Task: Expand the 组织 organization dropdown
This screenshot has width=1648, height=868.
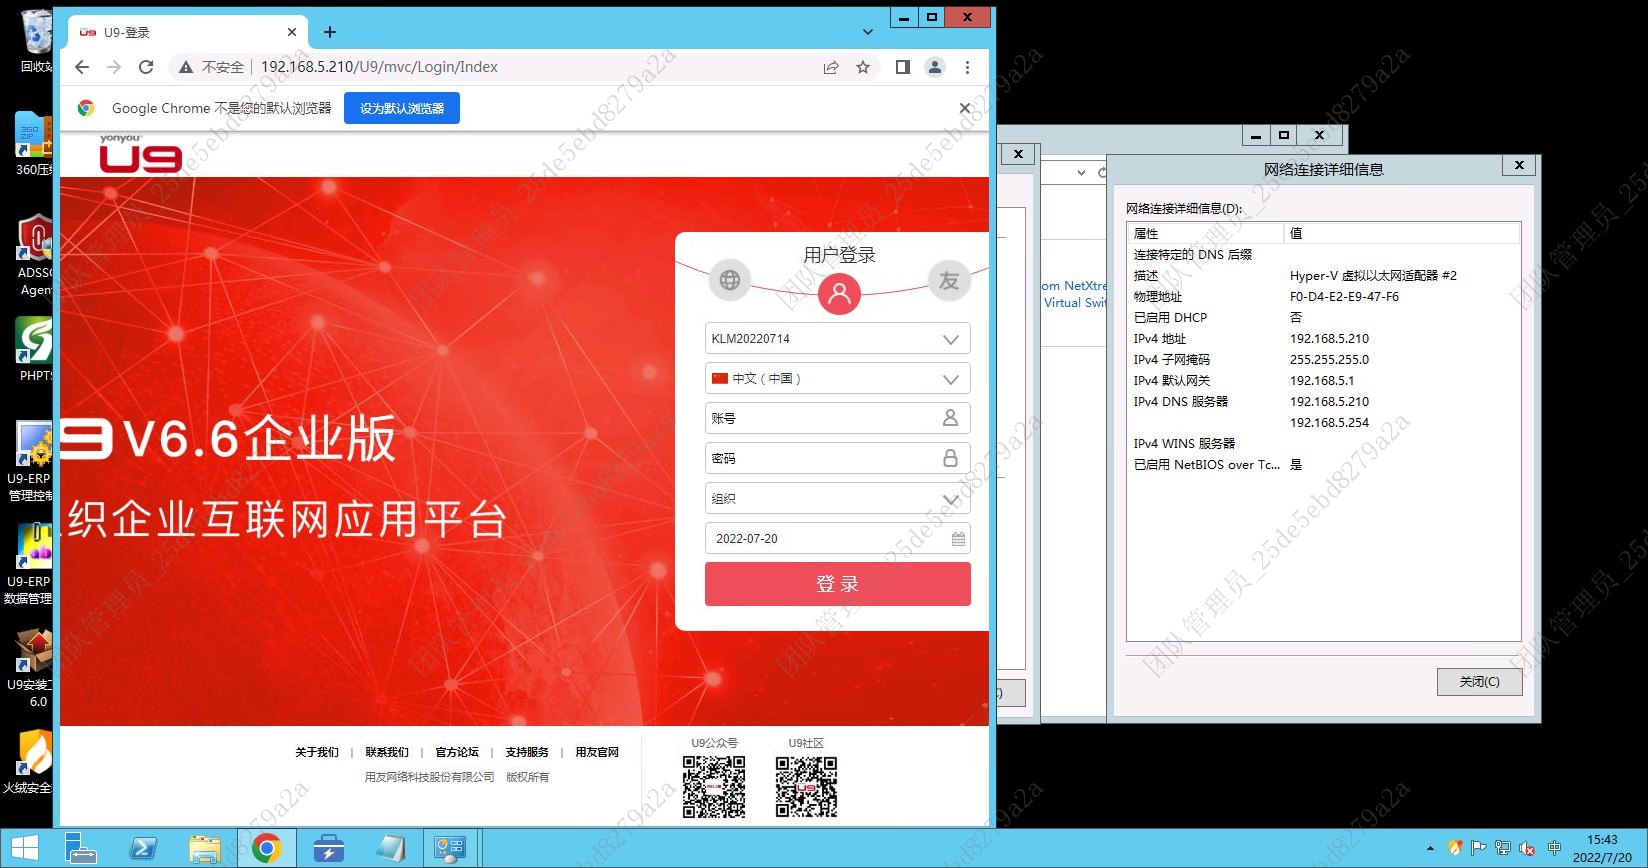Action: pyautogui.click(x=950, y=499)
